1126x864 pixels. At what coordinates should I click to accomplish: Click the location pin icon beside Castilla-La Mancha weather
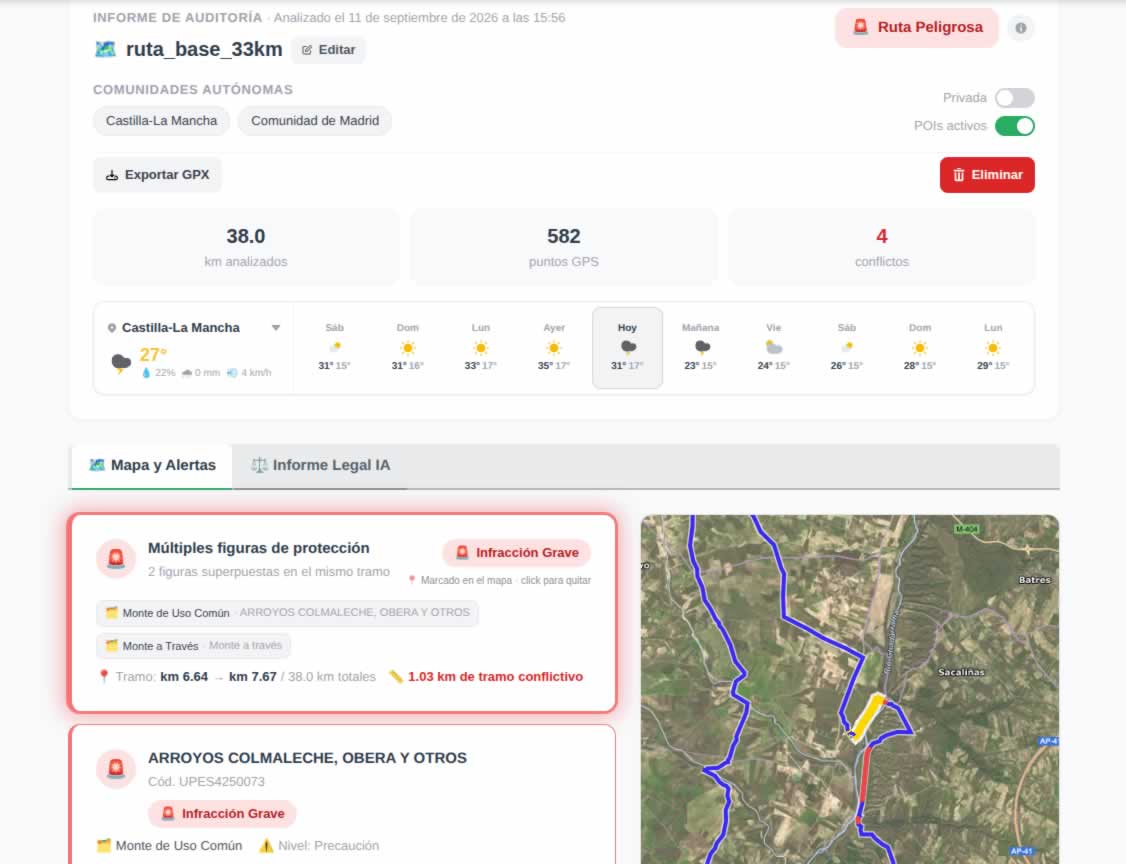click(111, 328)
